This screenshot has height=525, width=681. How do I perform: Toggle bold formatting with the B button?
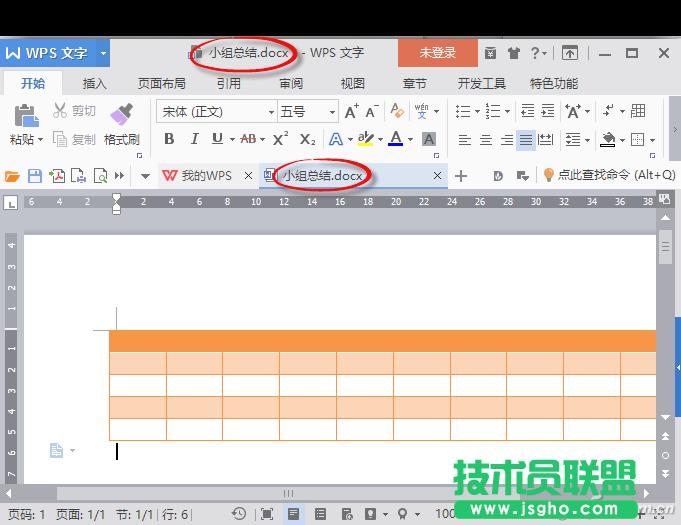click(x=169, y=139)
